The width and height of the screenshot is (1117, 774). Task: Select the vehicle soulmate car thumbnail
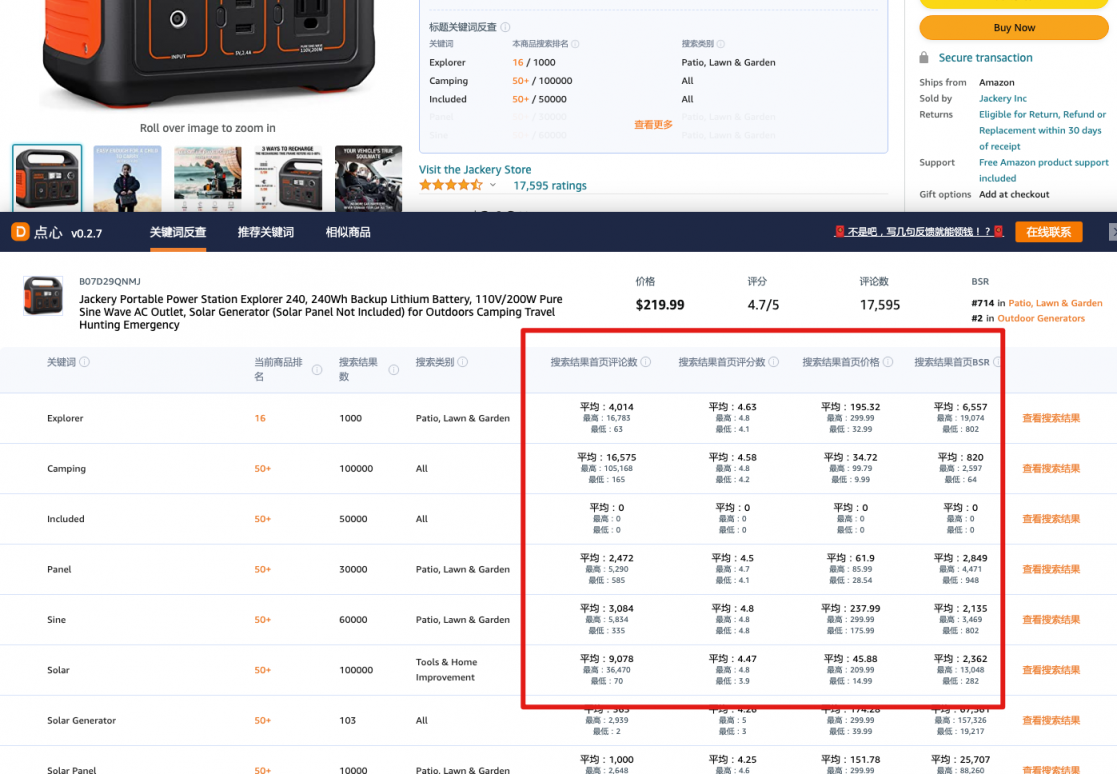[368, 178]
